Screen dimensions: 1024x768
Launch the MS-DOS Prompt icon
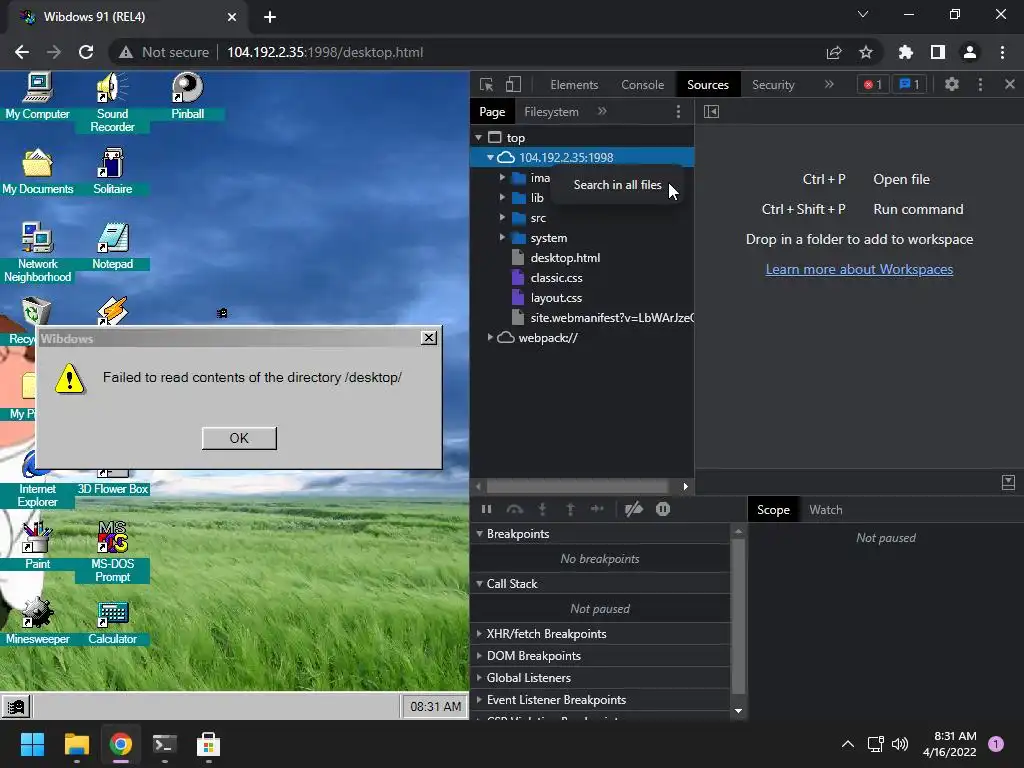click(112, 552)
